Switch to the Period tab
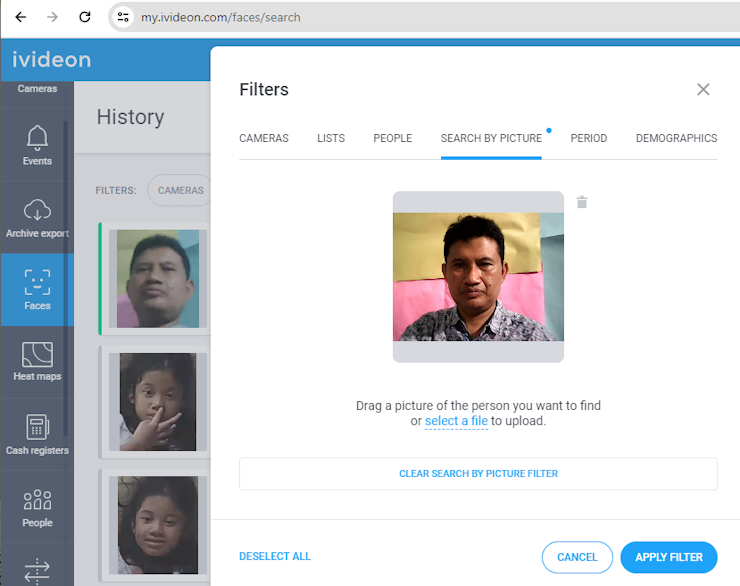 (x=589, y=138)
